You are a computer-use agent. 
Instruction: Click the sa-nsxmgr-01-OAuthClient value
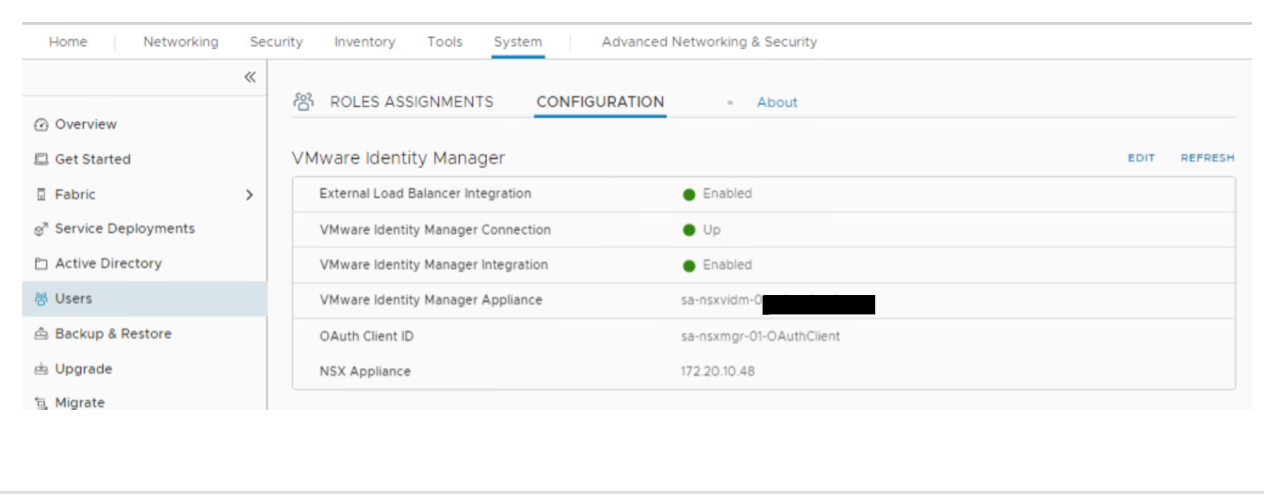pyautogui.click(x=760, y=337)
